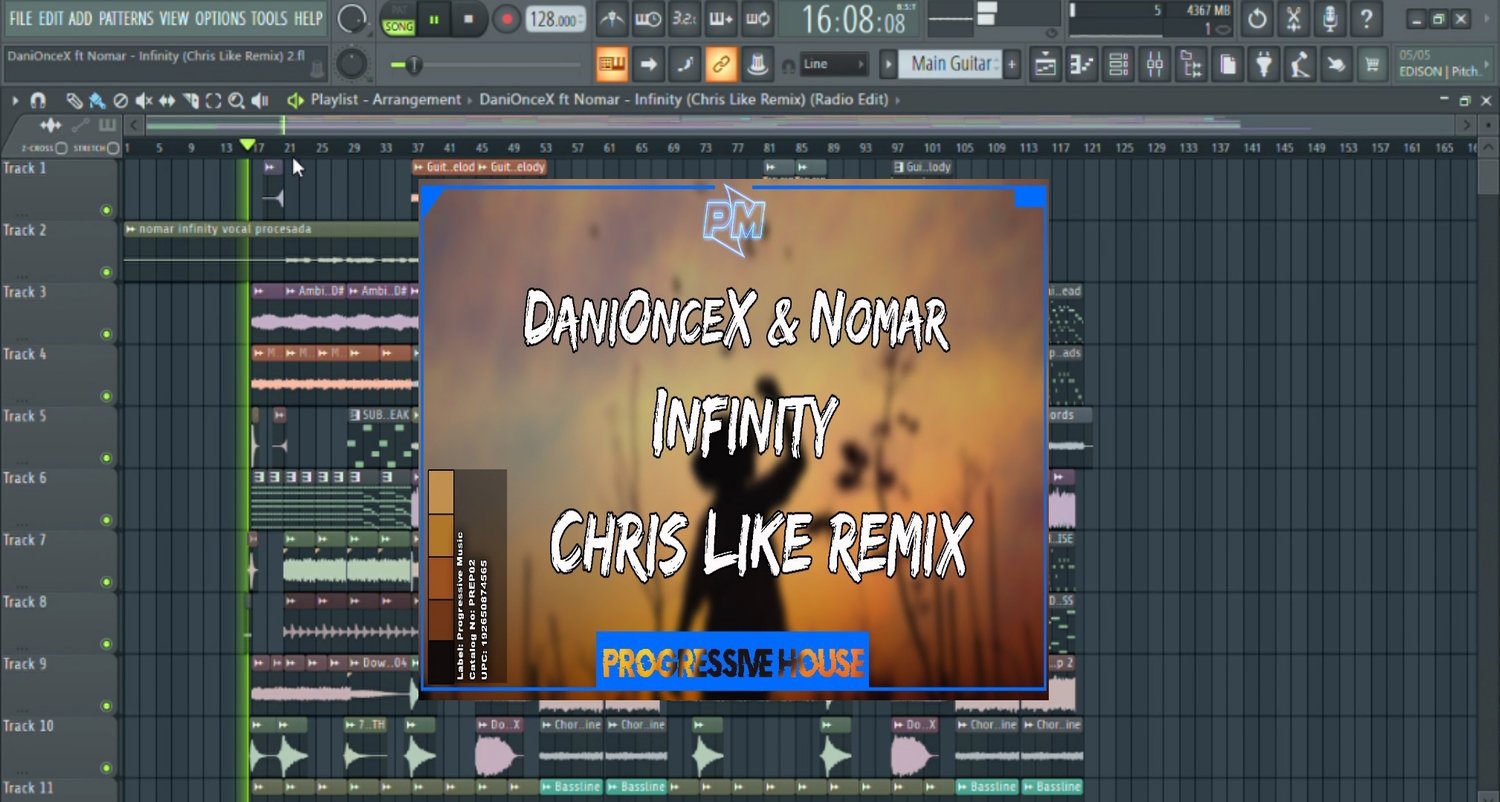The image size is (1500, 802).
Task: Open the Playlist view icon
Action: coord(1046,64)
